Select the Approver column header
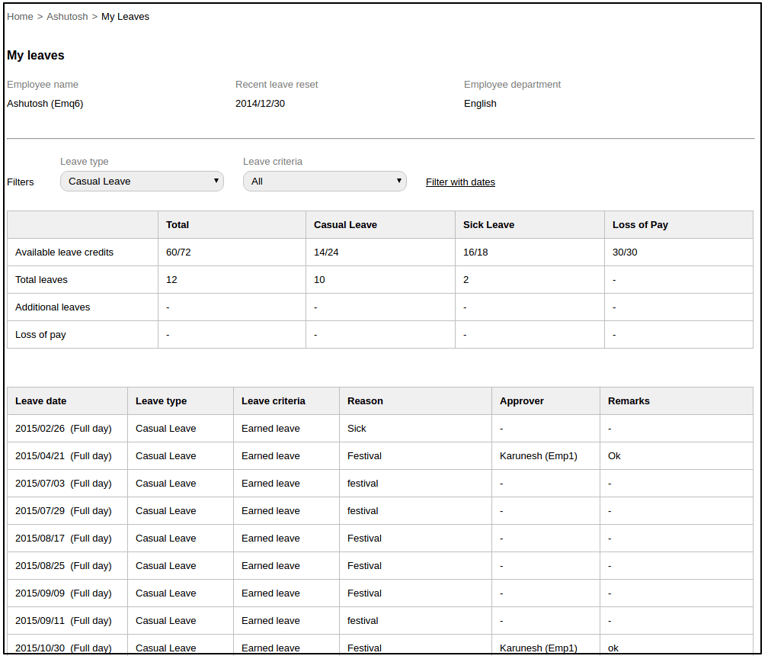The width and height of the screenshot is (768, 656). (x=522, y=401)
